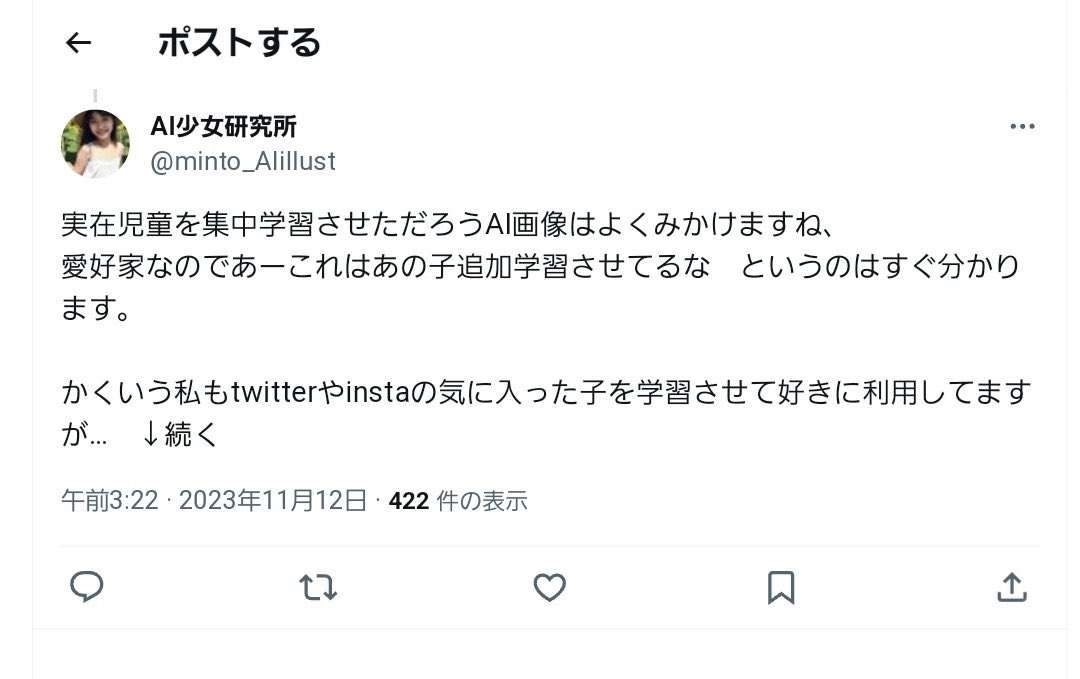
Task: Repost using the retweet arrows icon
Action: [x=318, y=587]
